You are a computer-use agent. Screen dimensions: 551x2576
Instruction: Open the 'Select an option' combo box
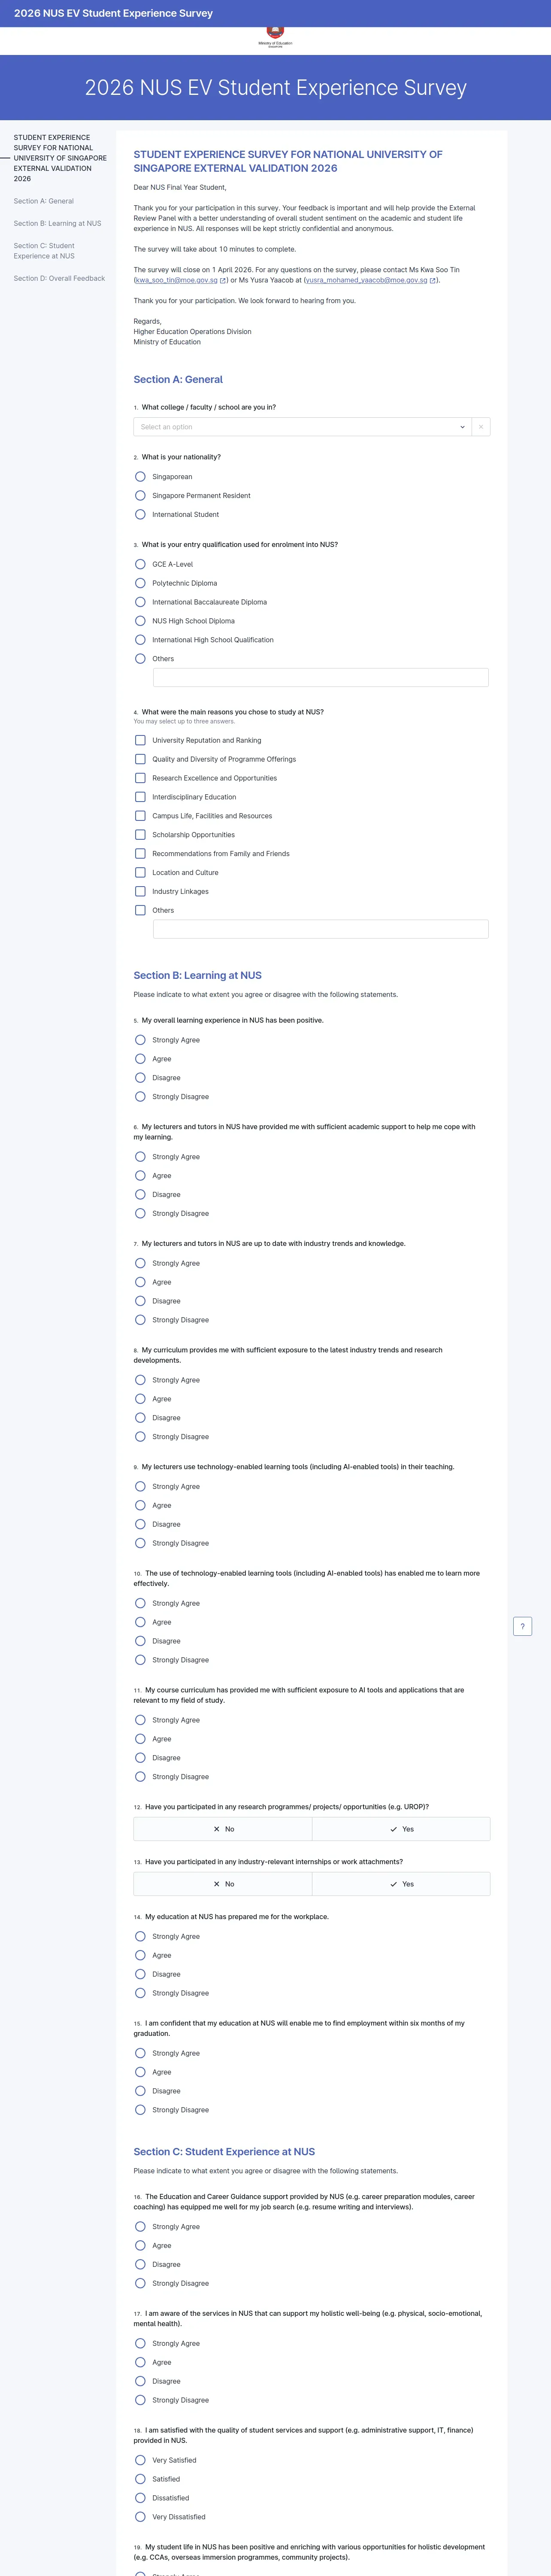point(295,427)
